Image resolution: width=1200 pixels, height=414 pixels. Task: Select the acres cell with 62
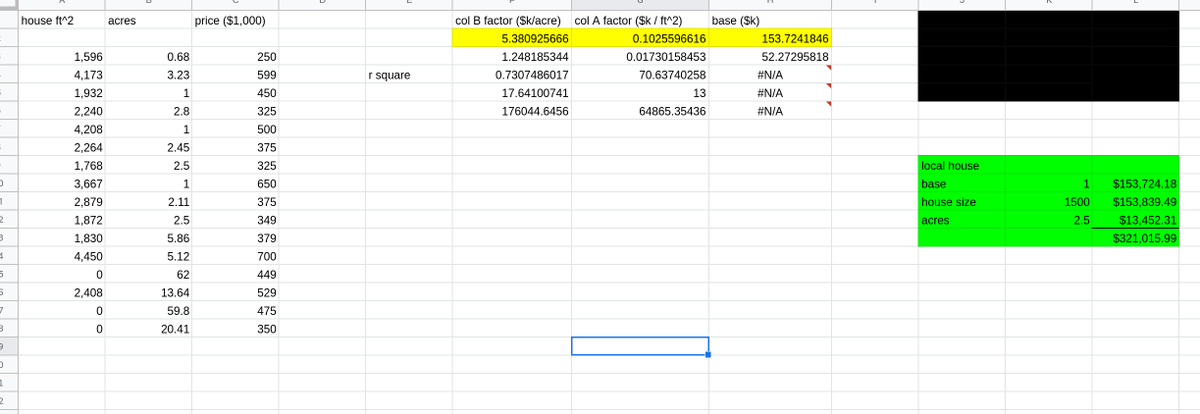(148, 274)
